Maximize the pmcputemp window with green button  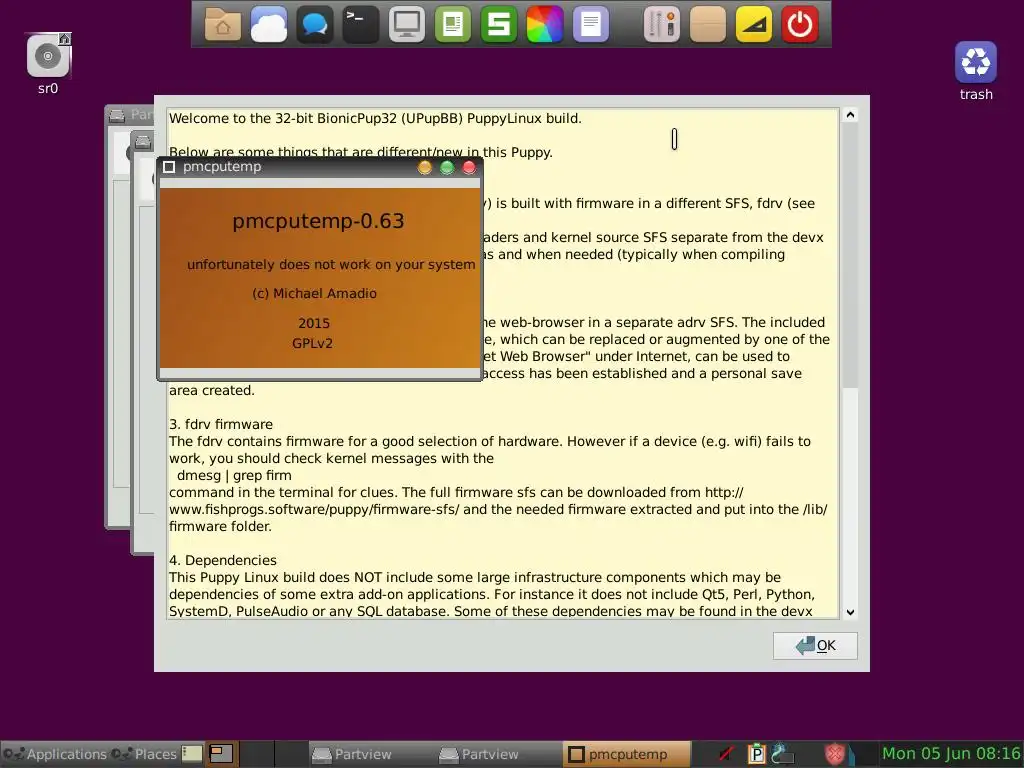(447, 168)
